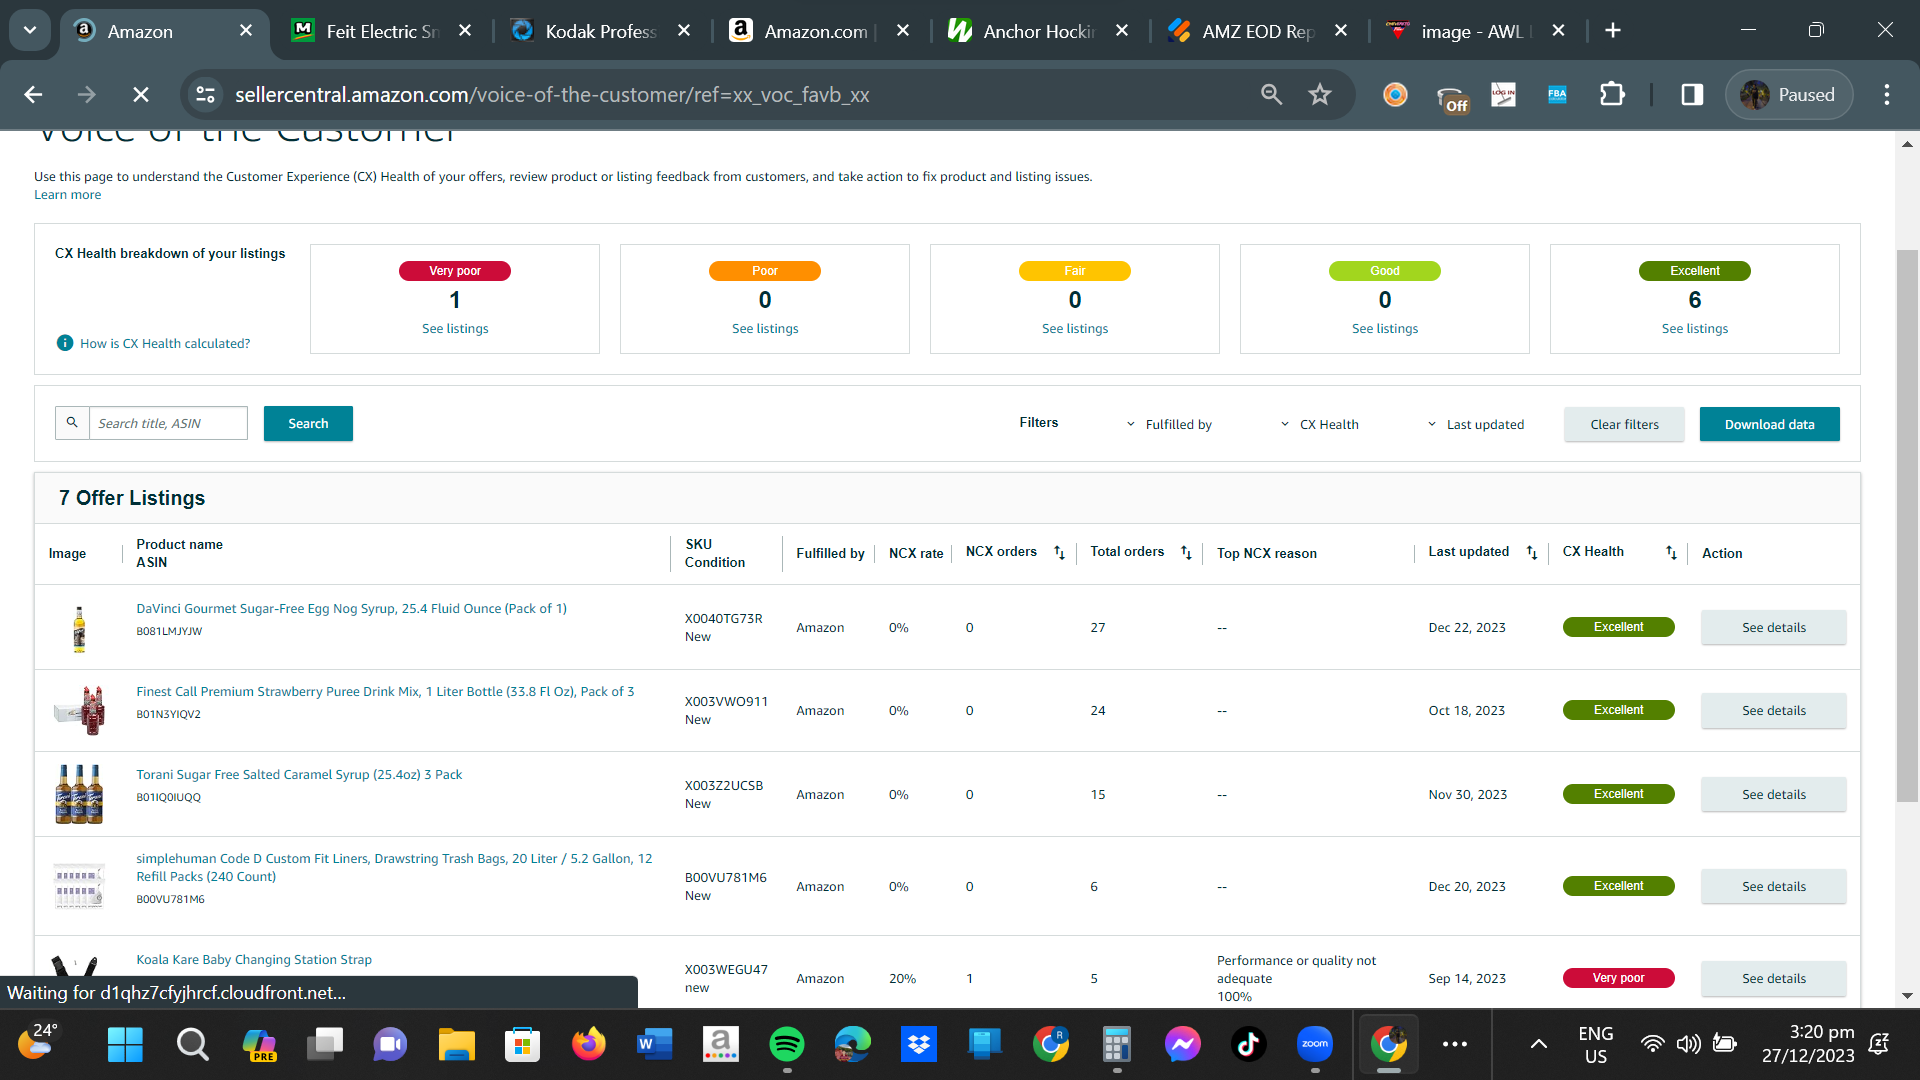Click the browser forward arrow
1920x1080 pixels.
pos(87,95)
